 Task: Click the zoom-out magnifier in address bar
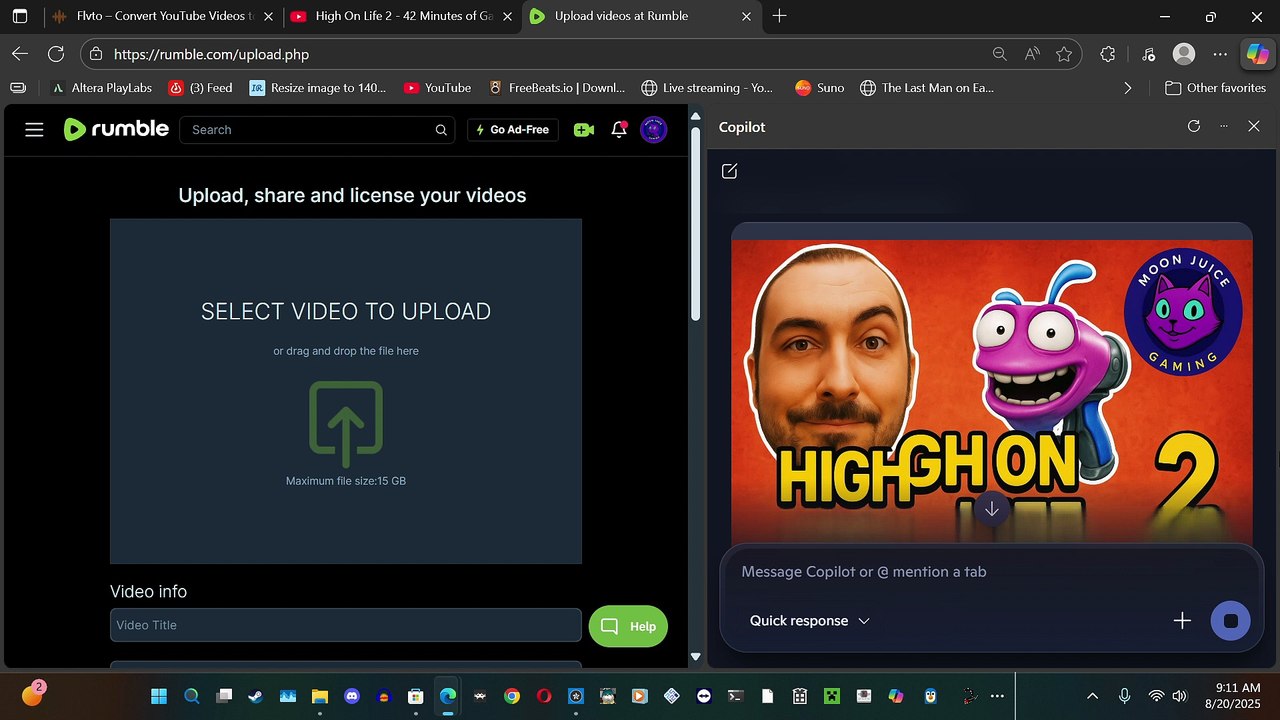(999, 54)
